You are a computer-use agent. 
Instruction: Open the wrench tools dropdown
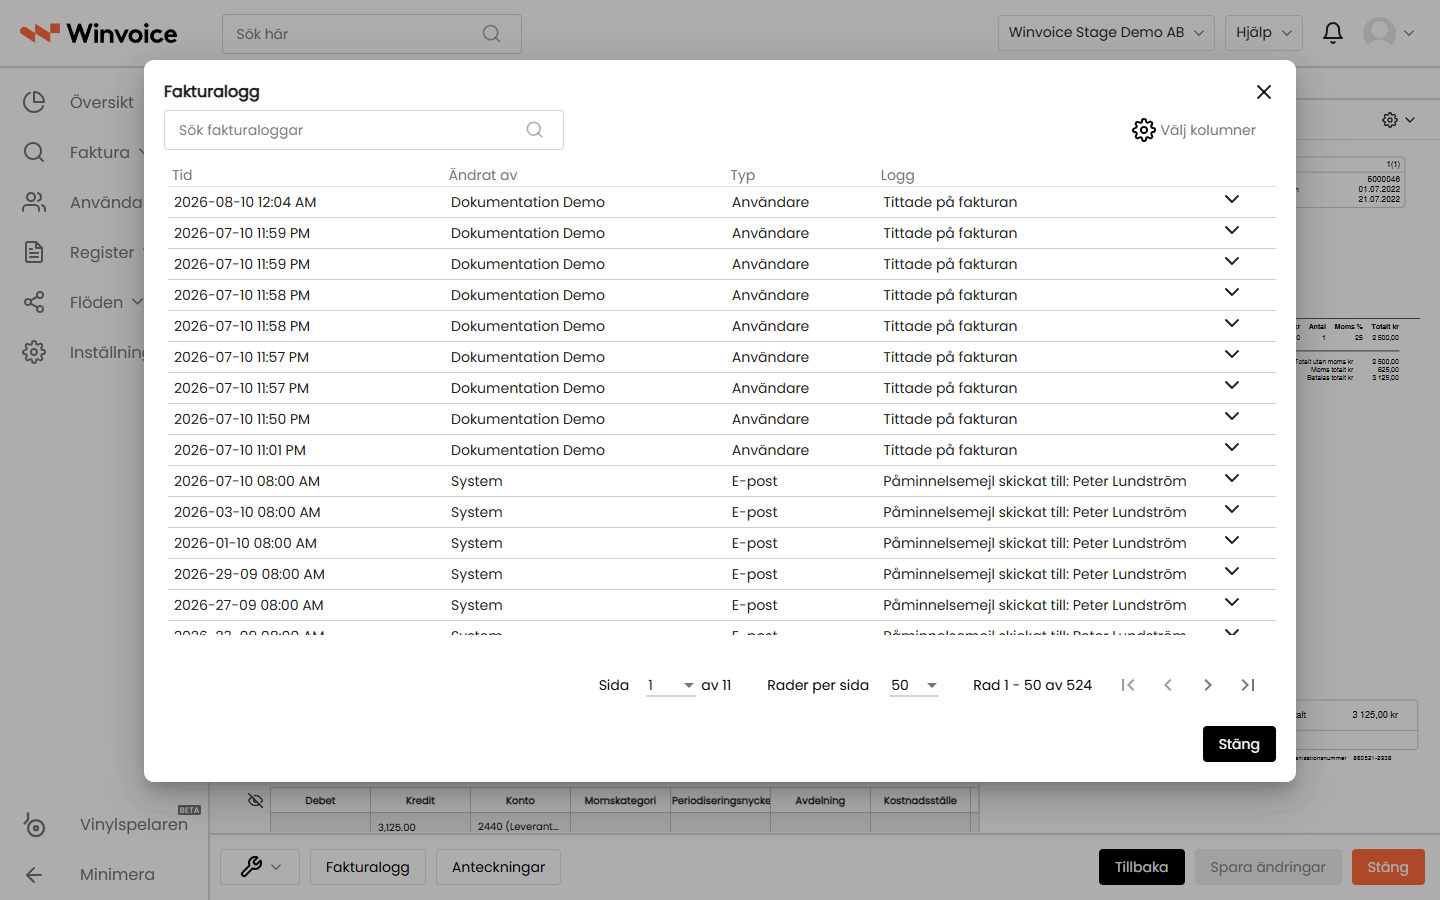(260, 867)
